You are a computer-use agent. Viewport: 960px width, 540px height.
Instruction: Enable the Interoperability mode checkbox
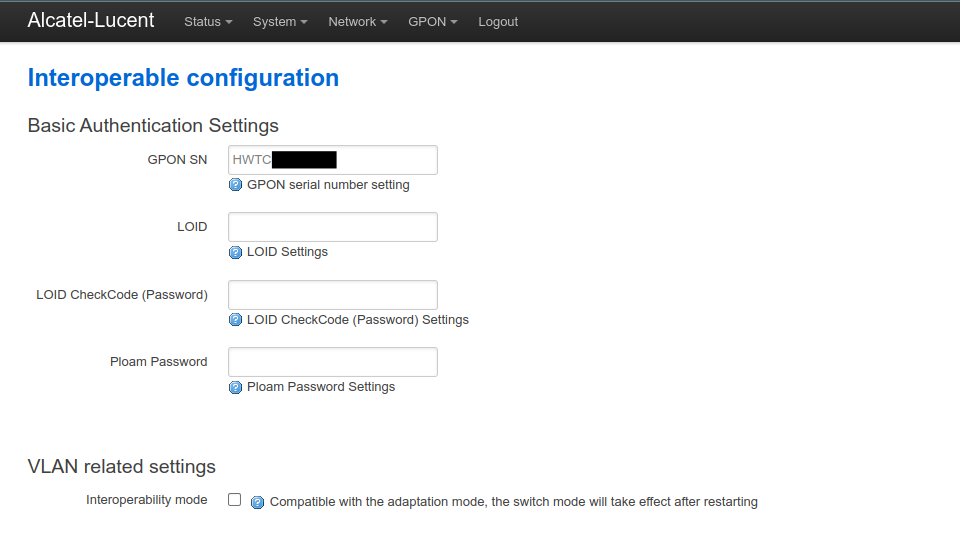(x=234, y=500)
